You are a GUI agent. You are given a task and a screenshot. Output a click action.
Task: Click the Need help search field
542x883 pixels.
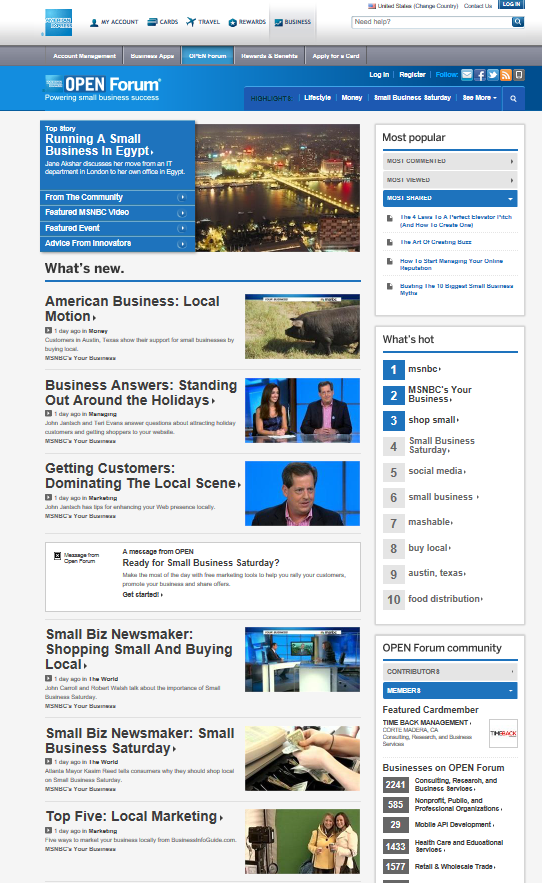coord(431,22)
